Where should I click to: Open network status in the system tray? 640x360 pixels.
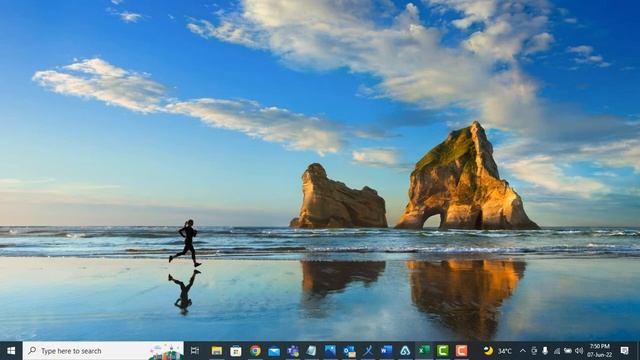click(x=557, y=351)
